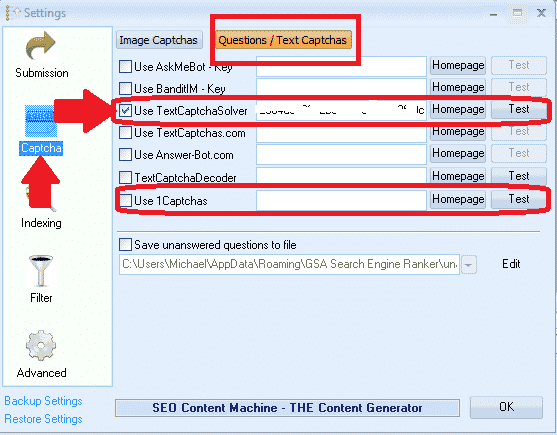Switch to the Image Captchas tab

(x=159, y=40)
